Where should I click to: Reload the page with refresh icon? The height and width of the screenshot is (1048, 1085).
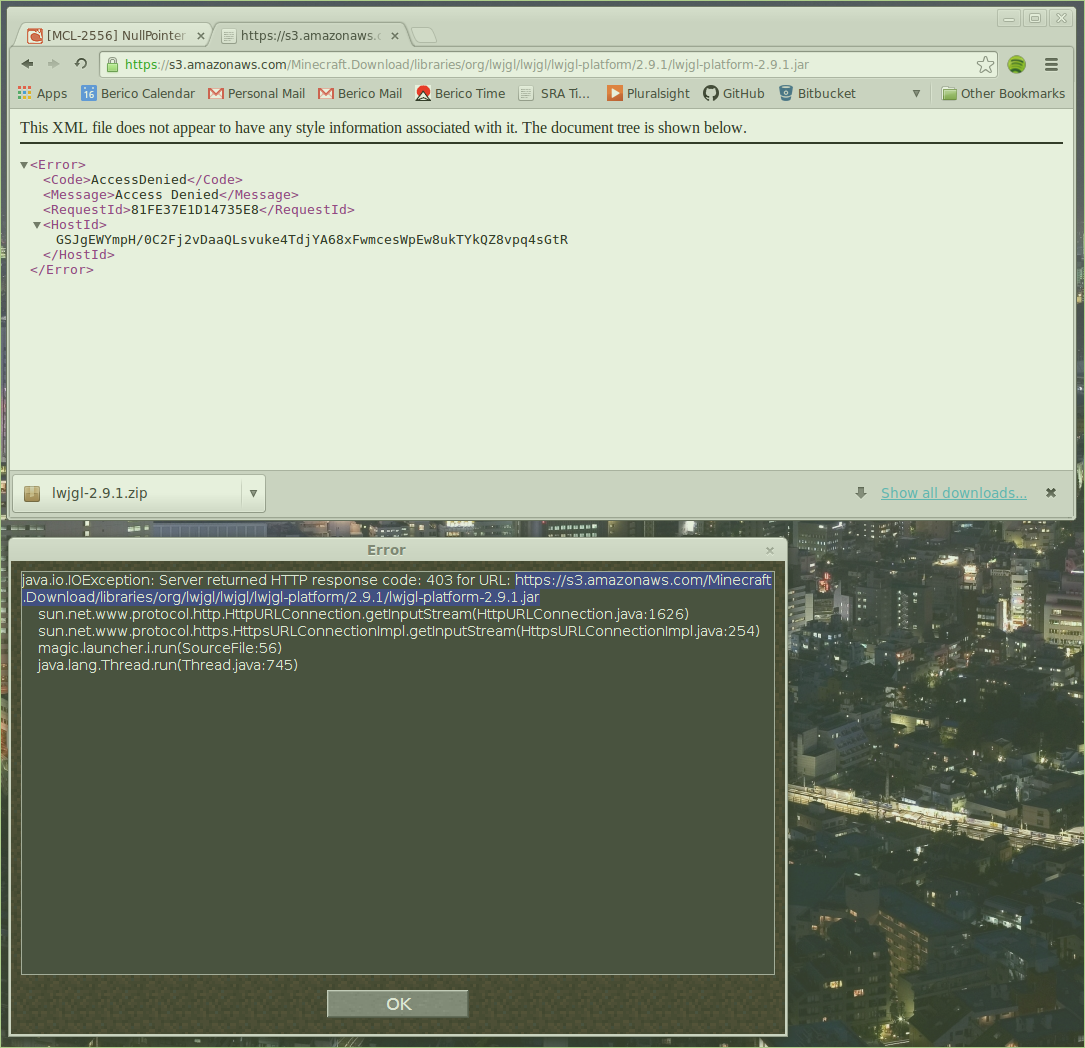tap(80, 64)
